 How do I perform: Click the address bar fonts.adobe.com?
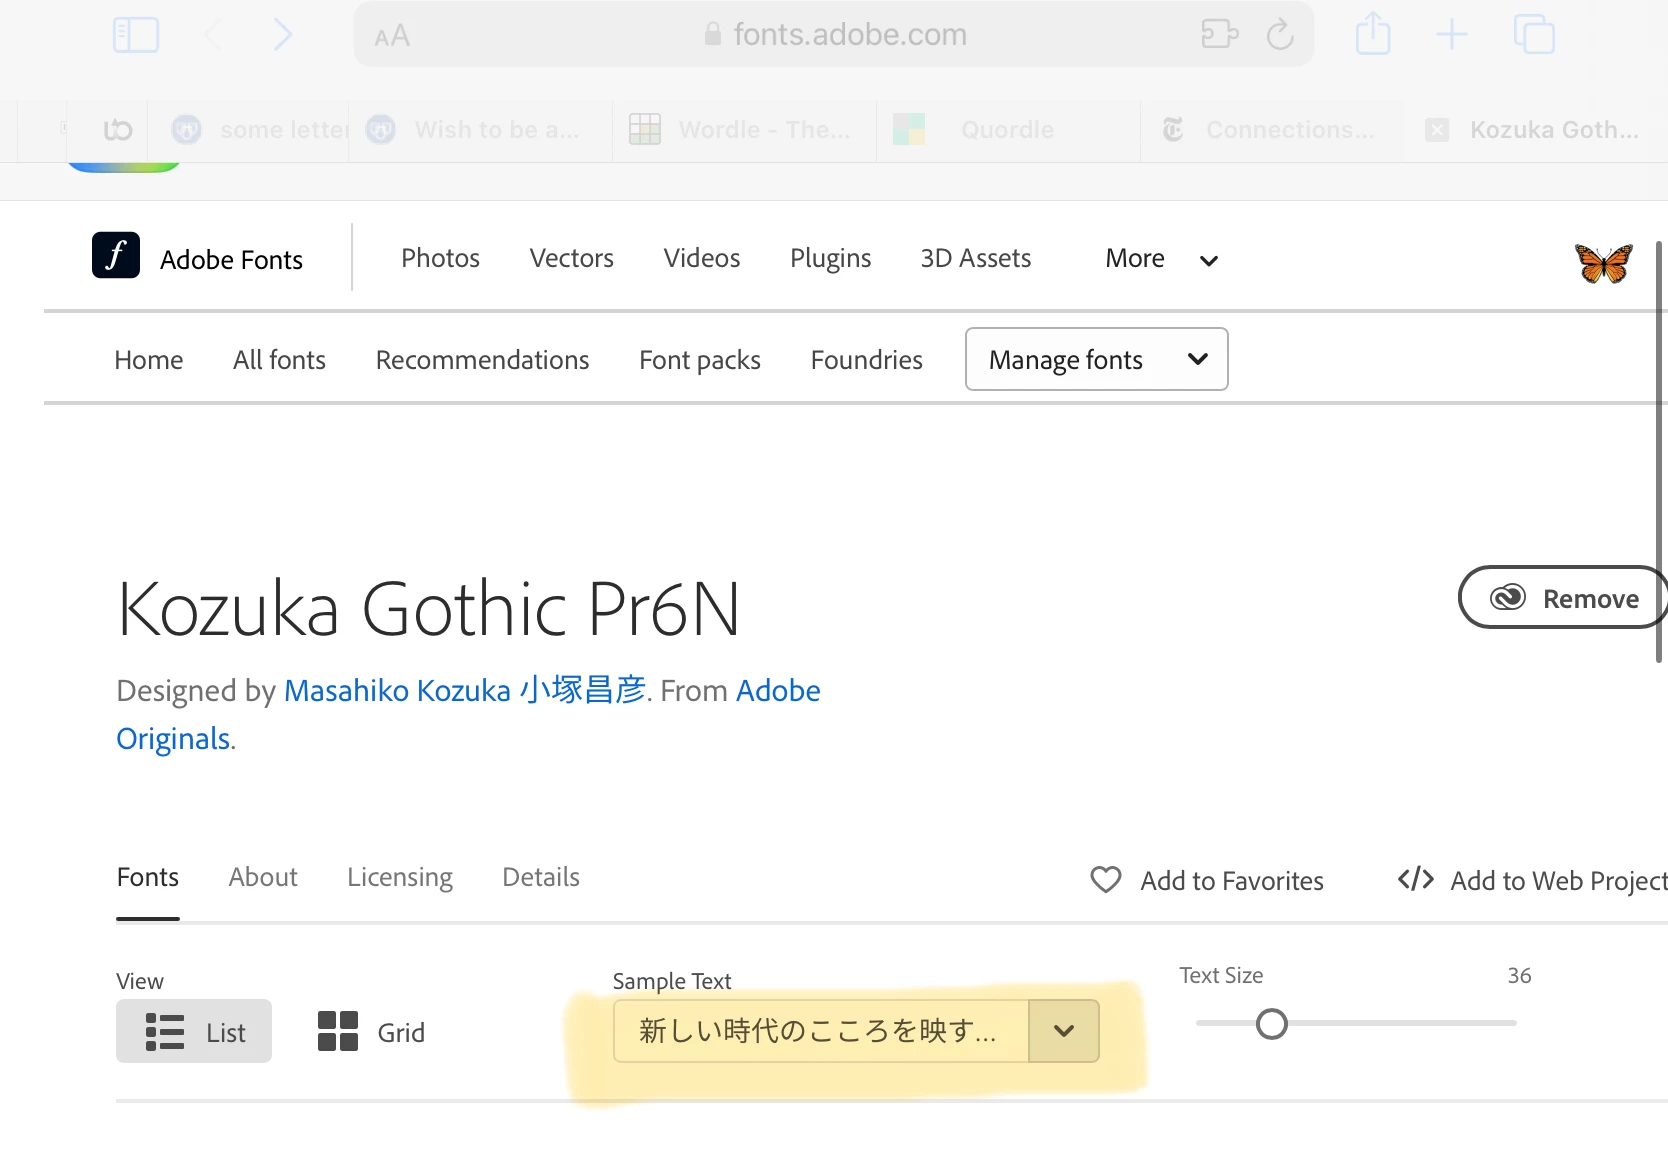coord(834,35)
